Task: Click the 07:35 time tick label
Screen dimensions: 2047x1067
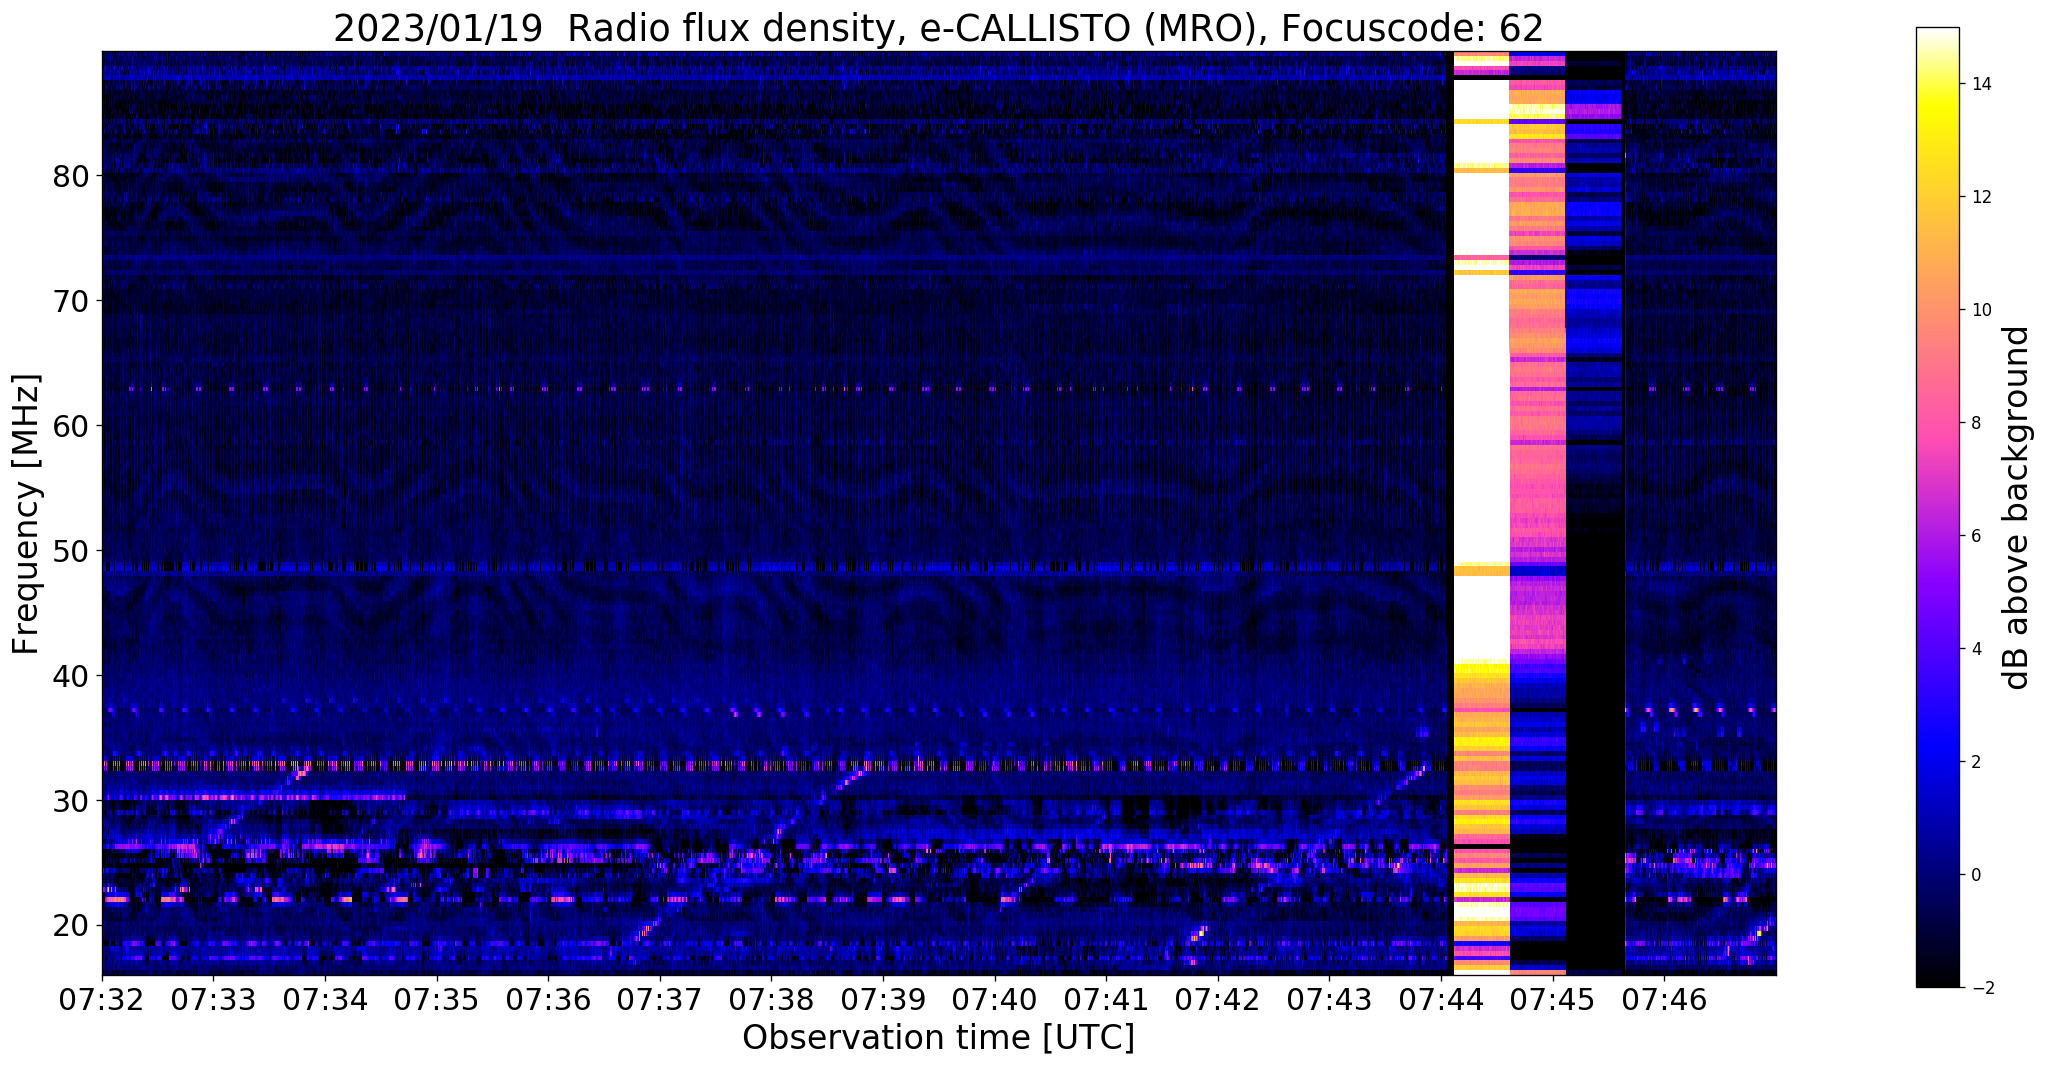Action: tap(437, 999)
